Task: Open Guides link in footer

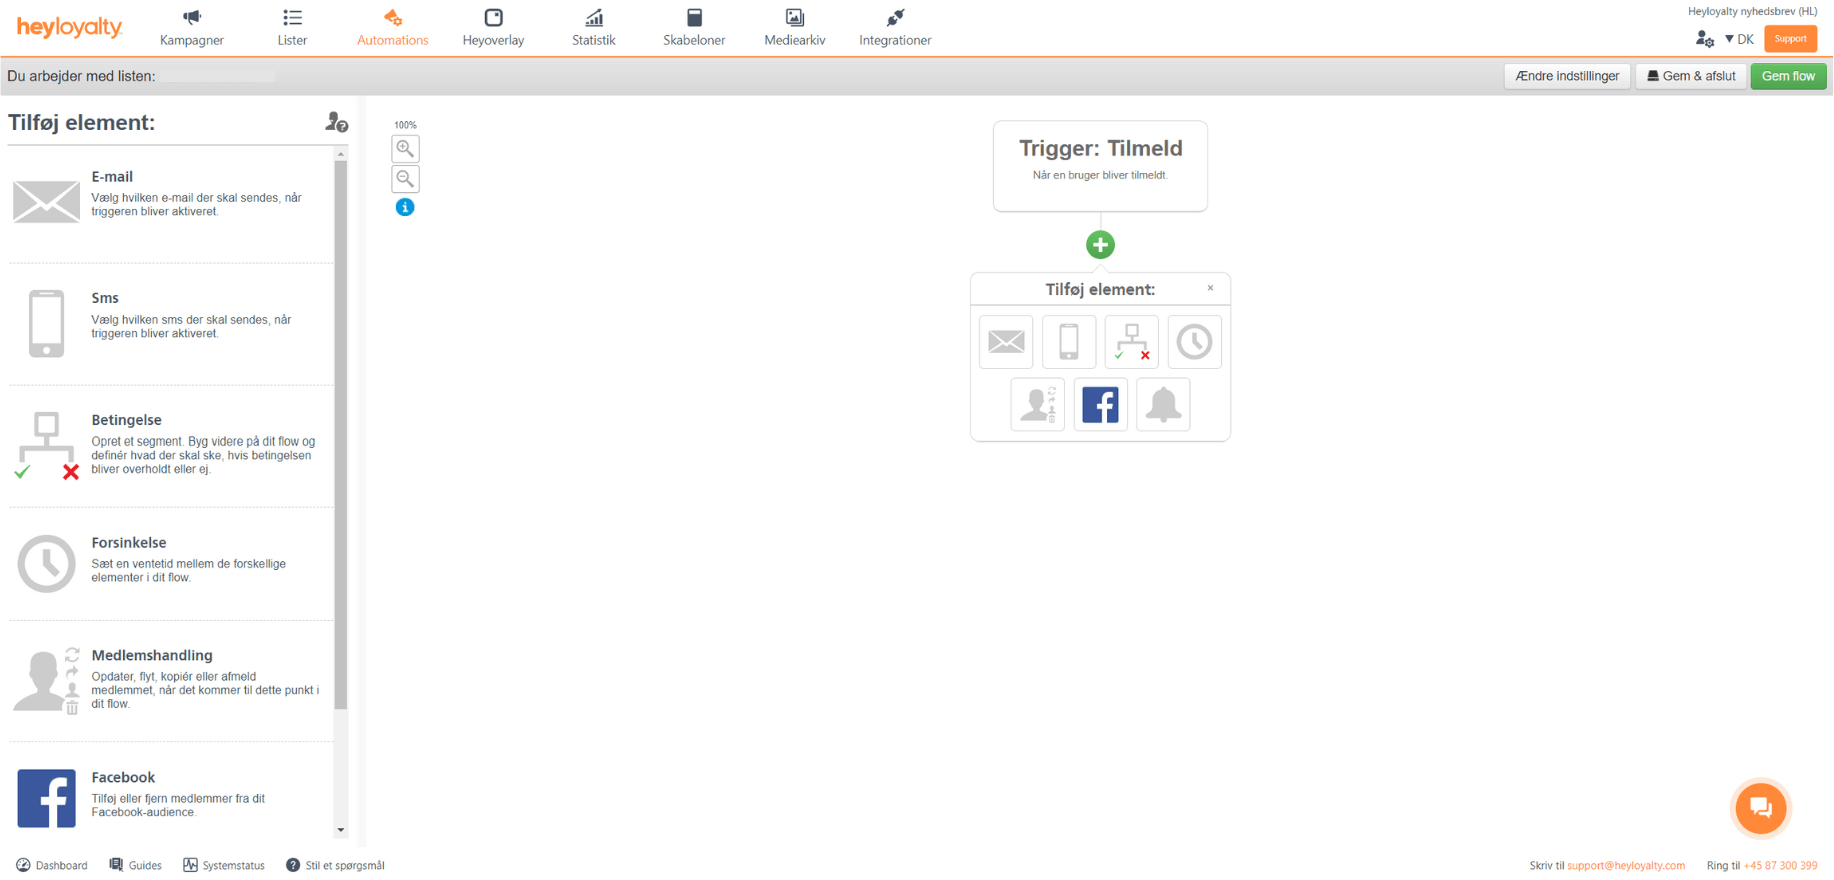Action: click(x=135, y=865)
